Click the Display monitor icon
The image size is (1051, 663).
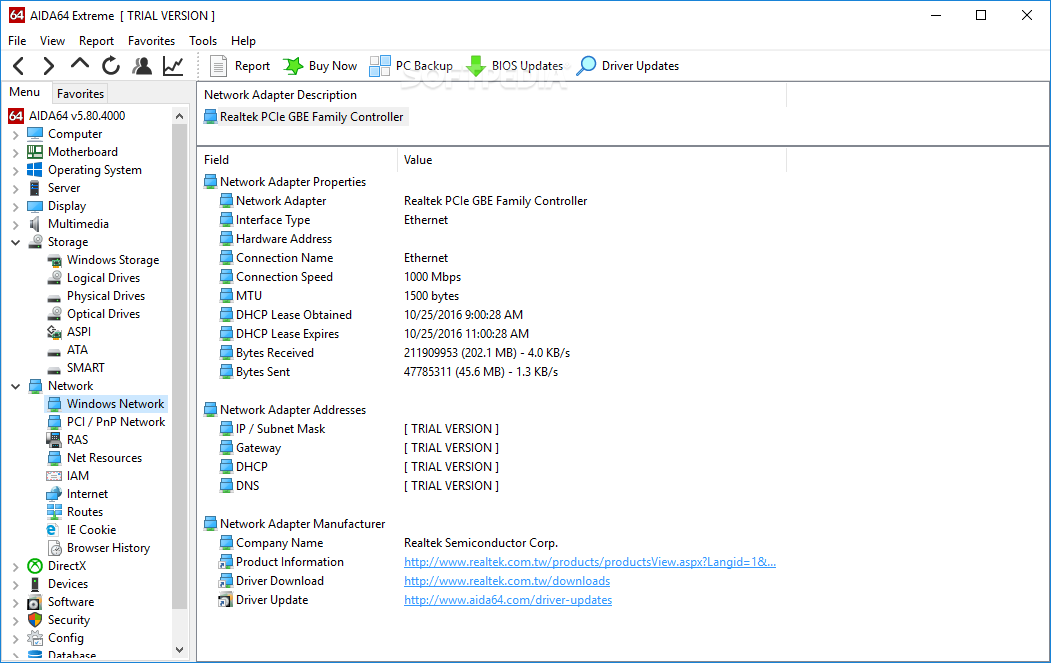(35, 206)
